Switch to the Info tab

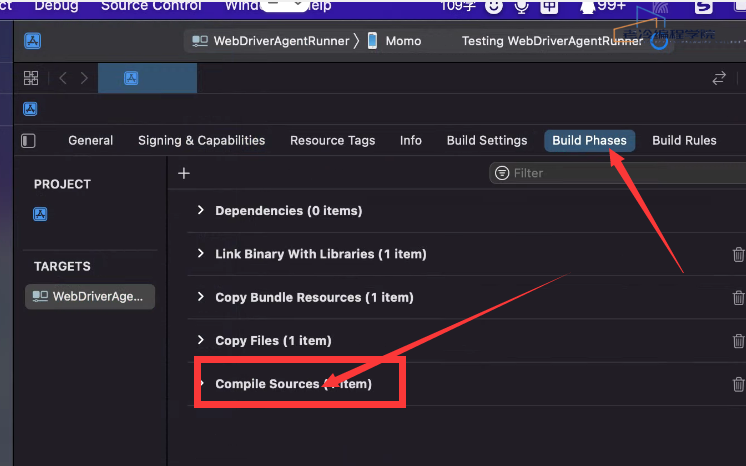coord(411,140)
